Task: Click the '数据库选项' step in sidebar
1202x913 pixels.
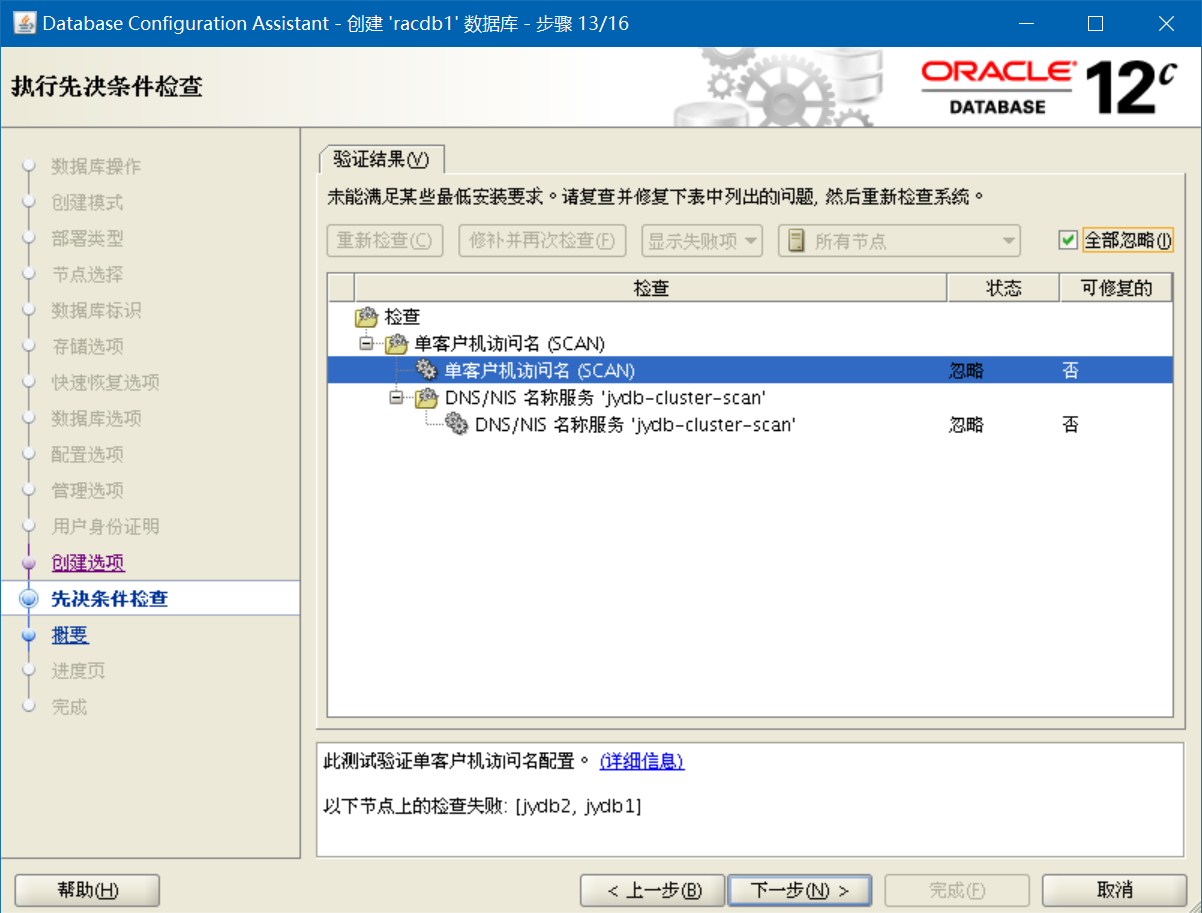Action: tap(96, 419)
